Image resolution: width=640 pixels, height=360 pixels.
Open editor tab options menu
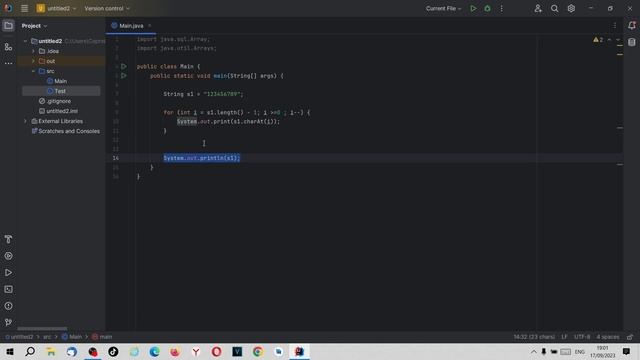tap(615, 25)
